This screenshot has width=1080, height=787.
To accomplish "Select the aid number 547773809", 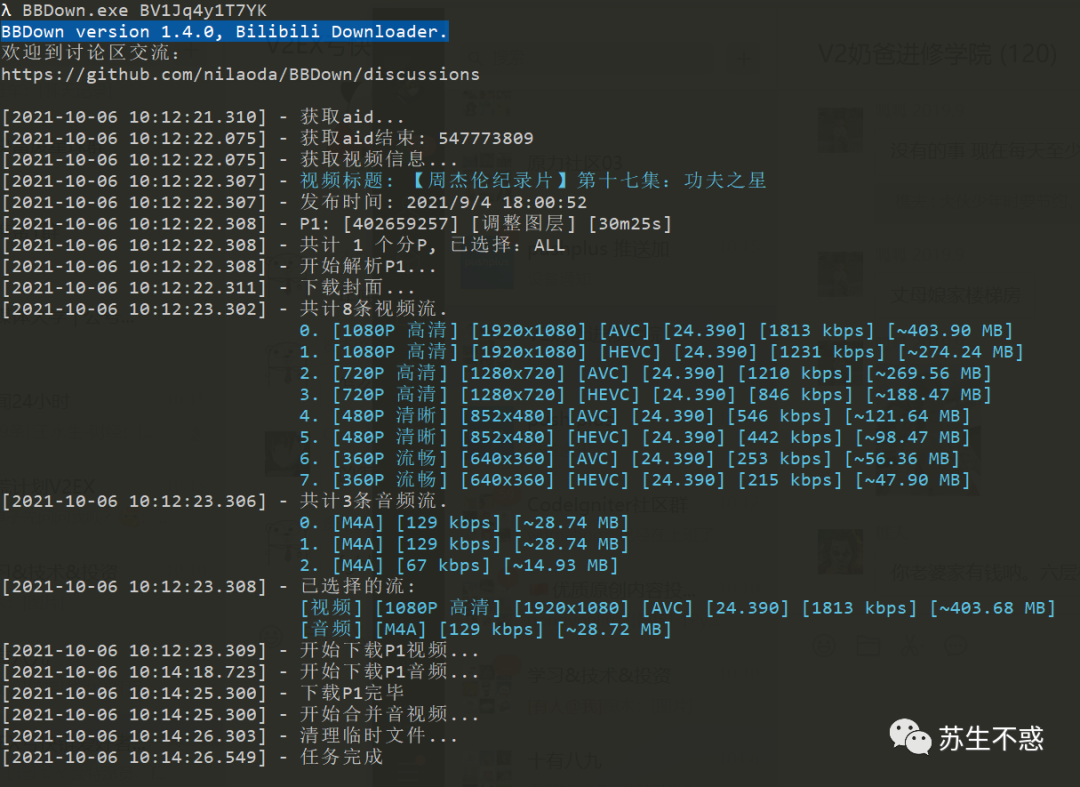I will tap(486, 138).
